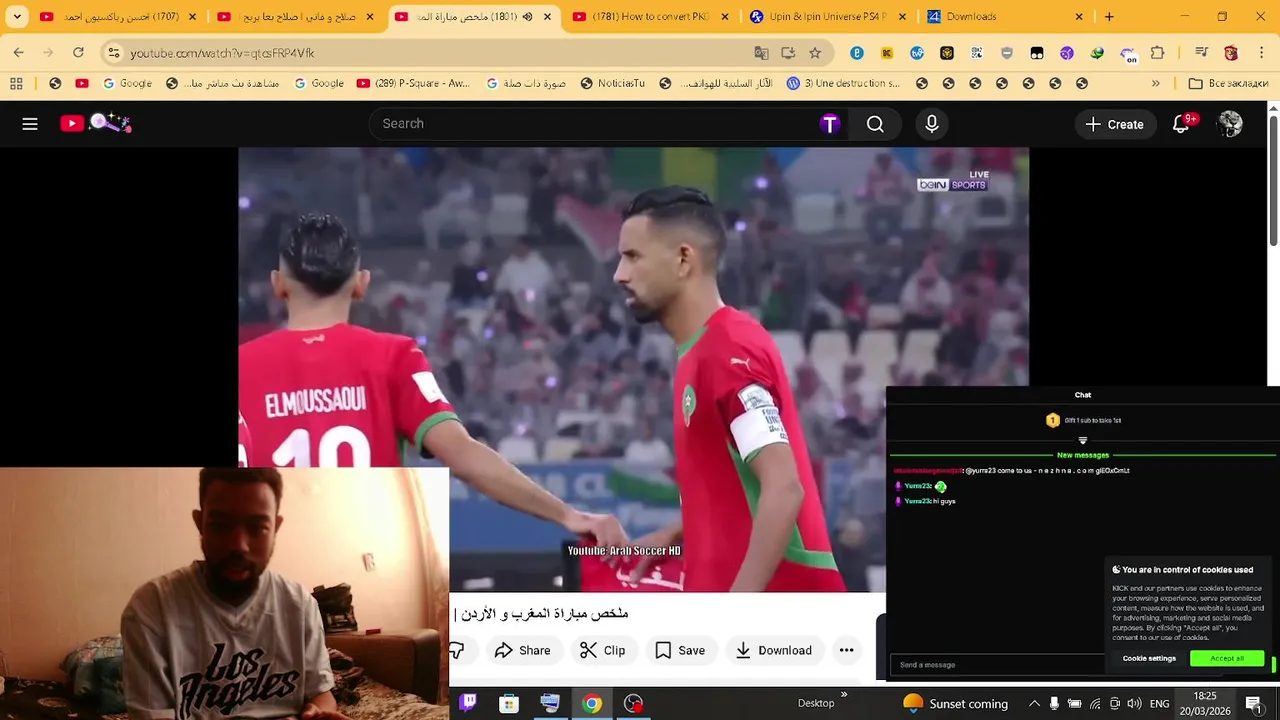This screenshot has width=1280, height=720.
Task: Go back in browser
Action: point(19,53)
